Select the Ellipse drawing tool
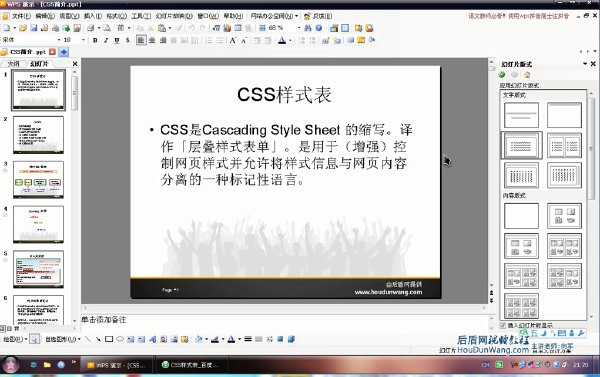This screenshot has height=377, width=600. click(x=120, y=339)
